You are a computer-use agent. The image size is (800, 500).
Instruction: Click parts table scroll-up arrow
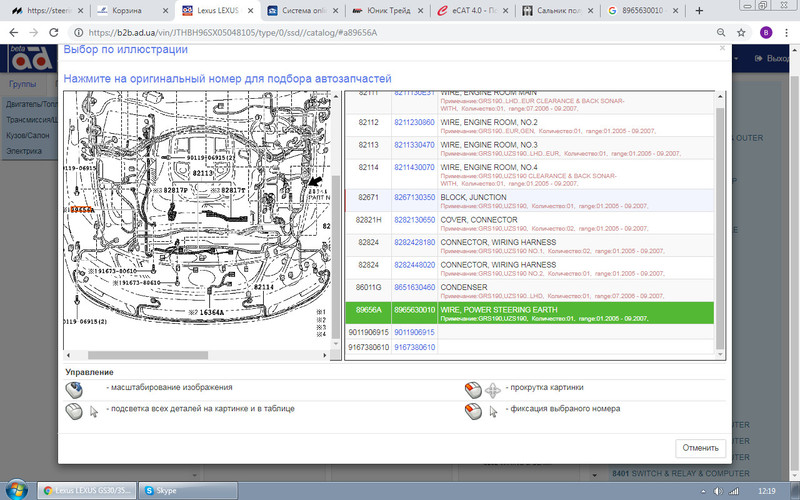point(720,96)
